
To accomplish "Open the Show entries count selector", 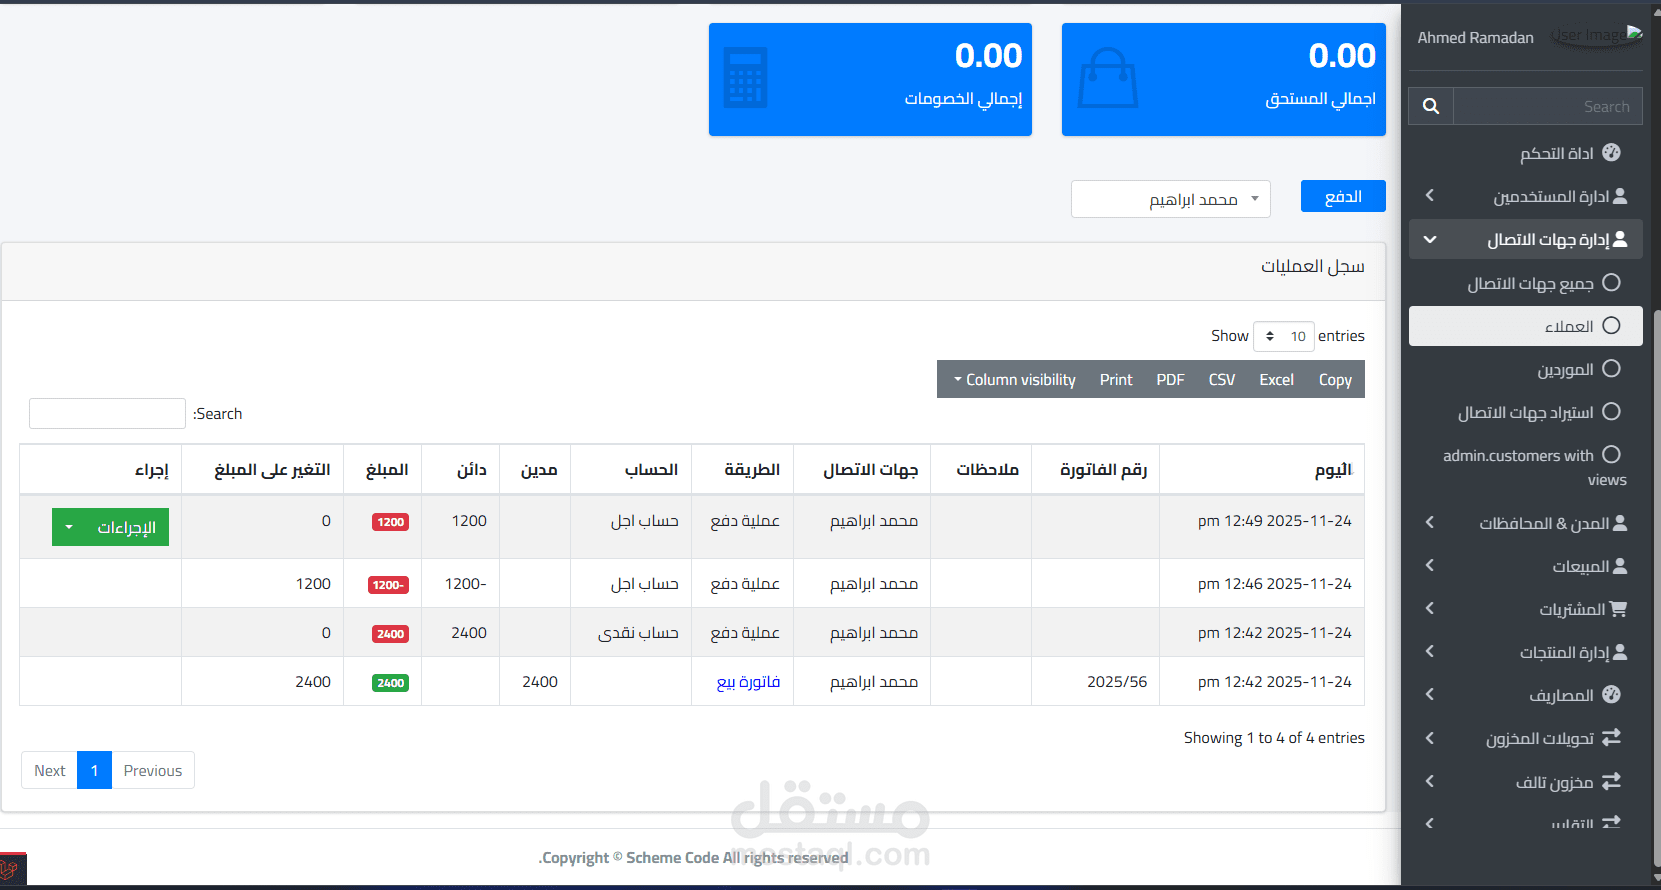I will point(1284,336).
